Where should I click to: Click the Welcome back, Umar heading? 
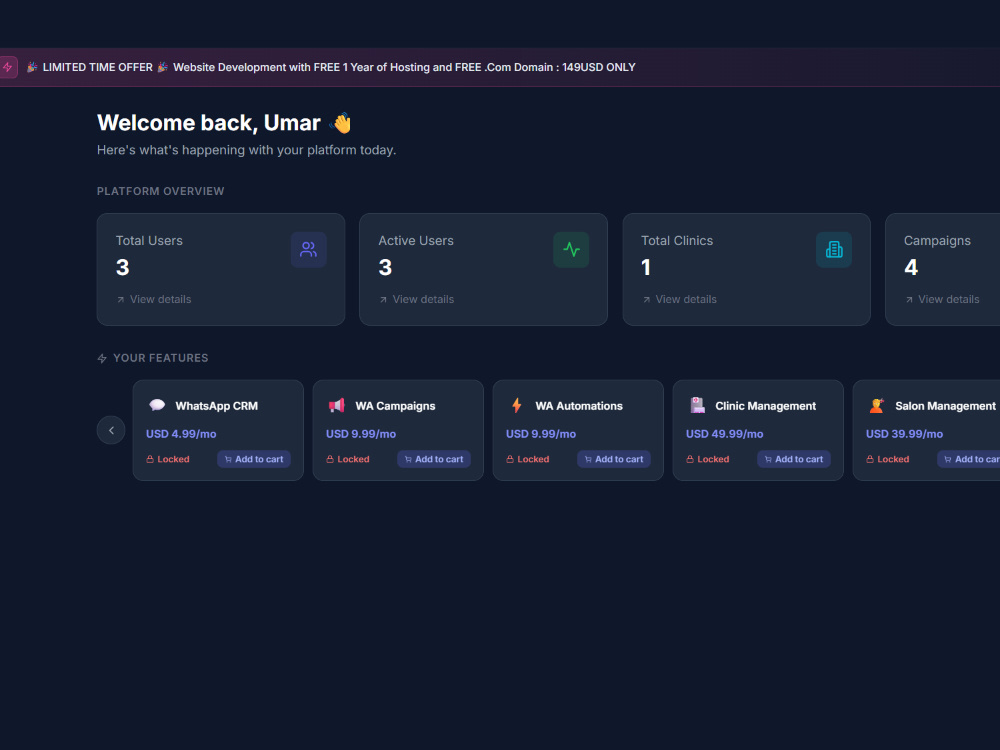(209, 122)
